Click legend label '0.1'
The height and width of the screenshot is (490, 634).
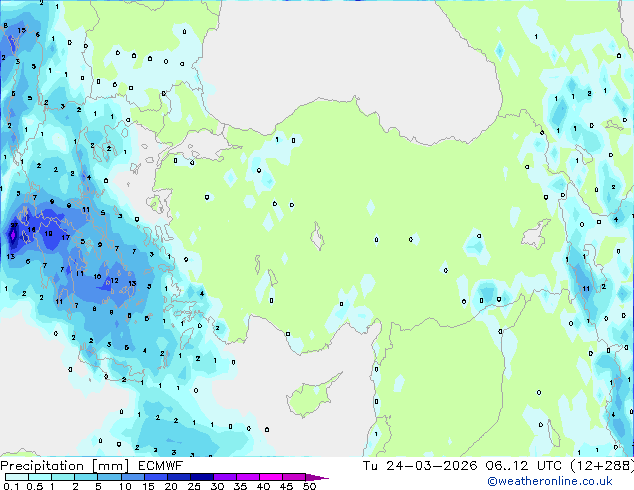(11, 486)
